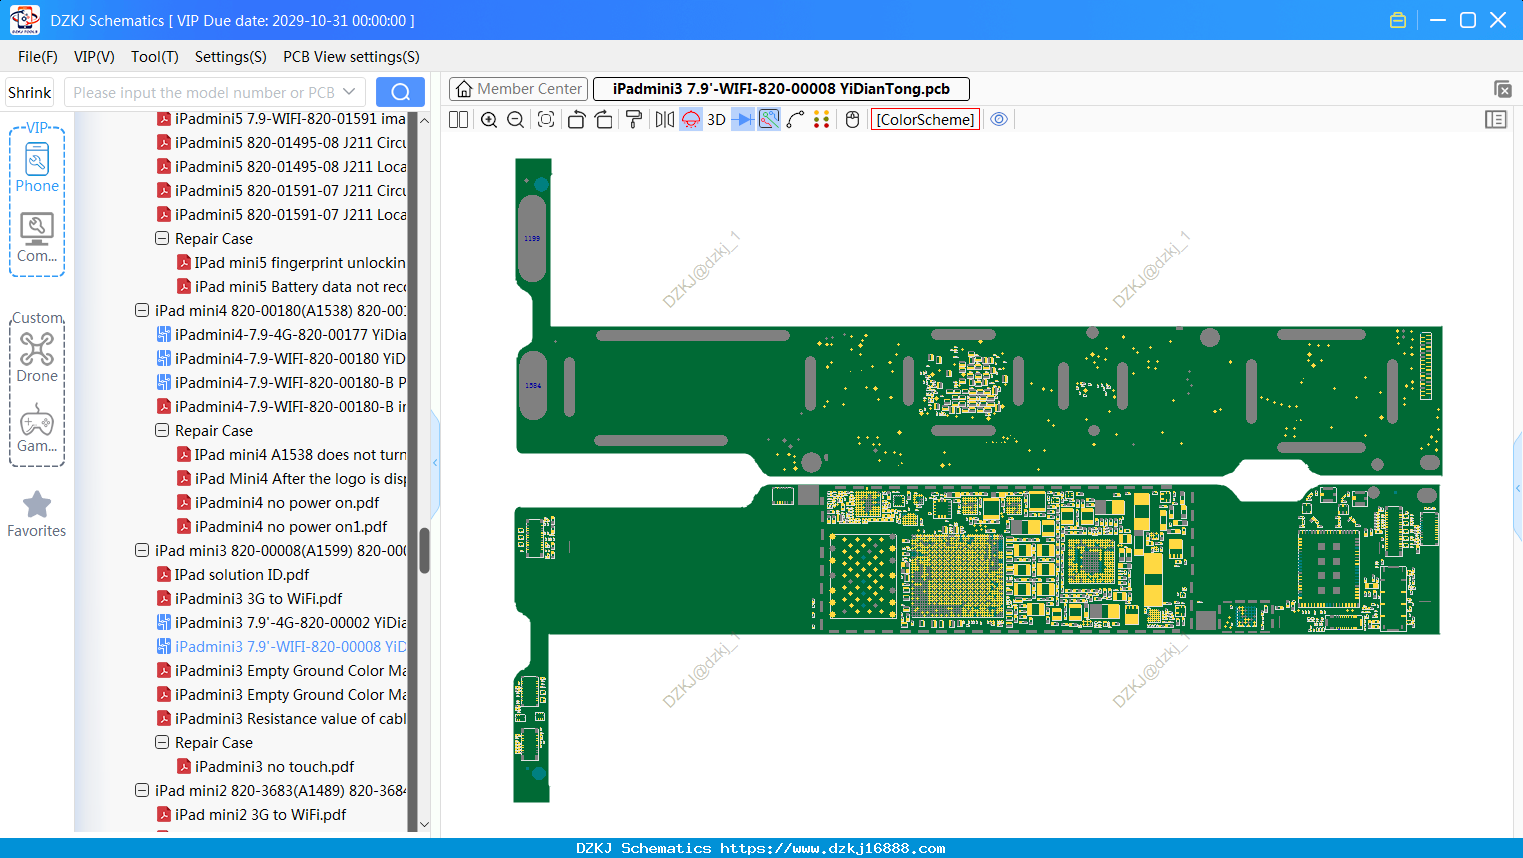Click the Shrink button
1523x858 pixels.
[30, 93]
